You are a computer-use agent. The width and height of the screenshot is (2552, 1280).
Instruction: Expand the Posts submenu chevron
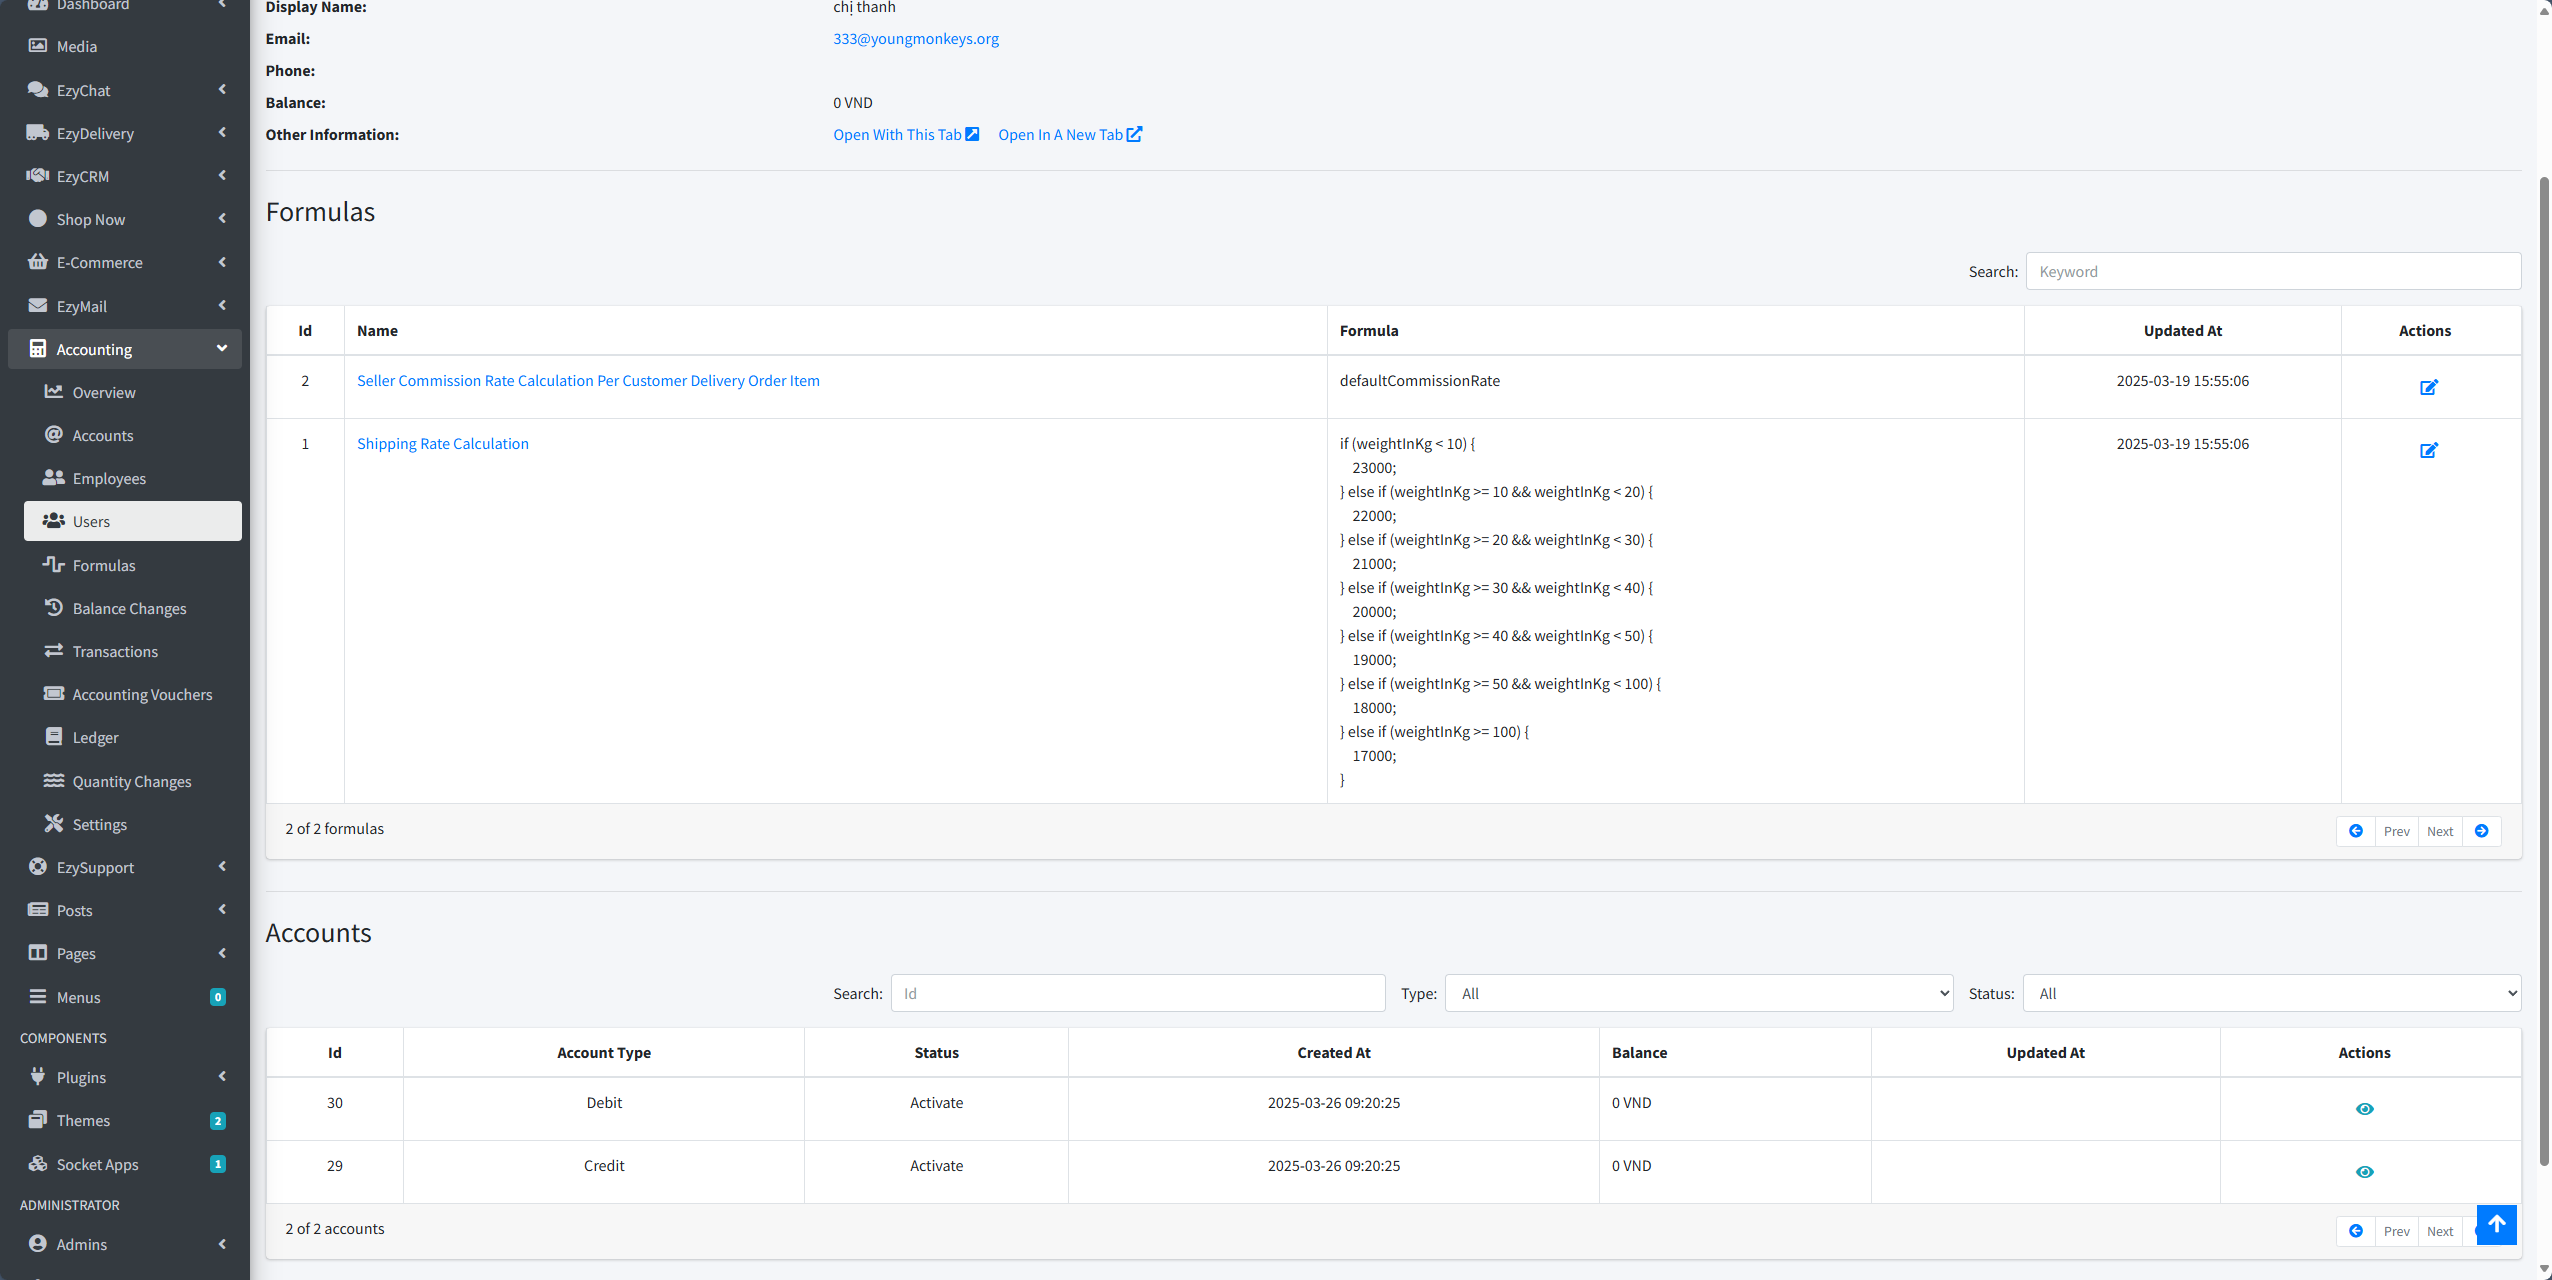coord(222,909)
